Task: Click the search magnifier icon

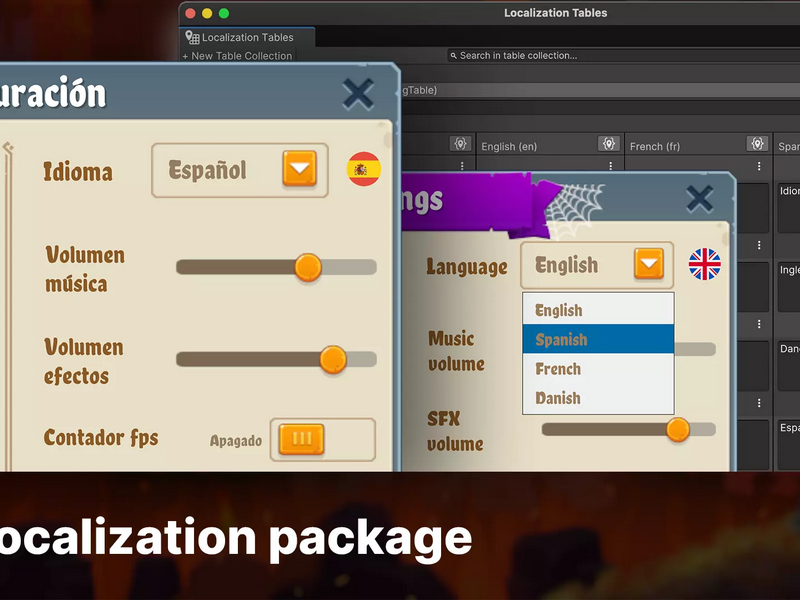Action: point(453,56)
